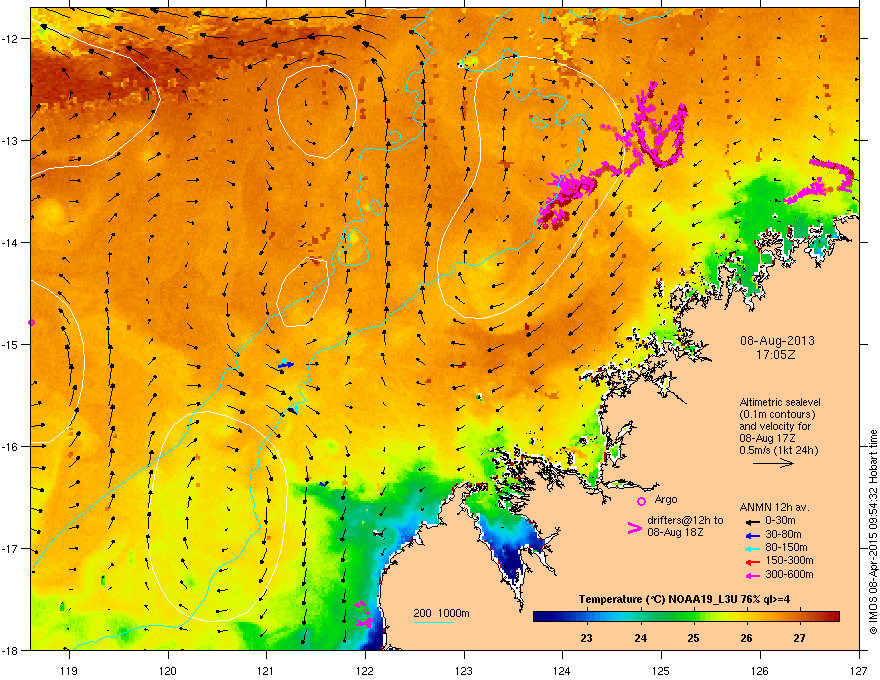Click the longitude axis label 121

[x=266, y=670]
